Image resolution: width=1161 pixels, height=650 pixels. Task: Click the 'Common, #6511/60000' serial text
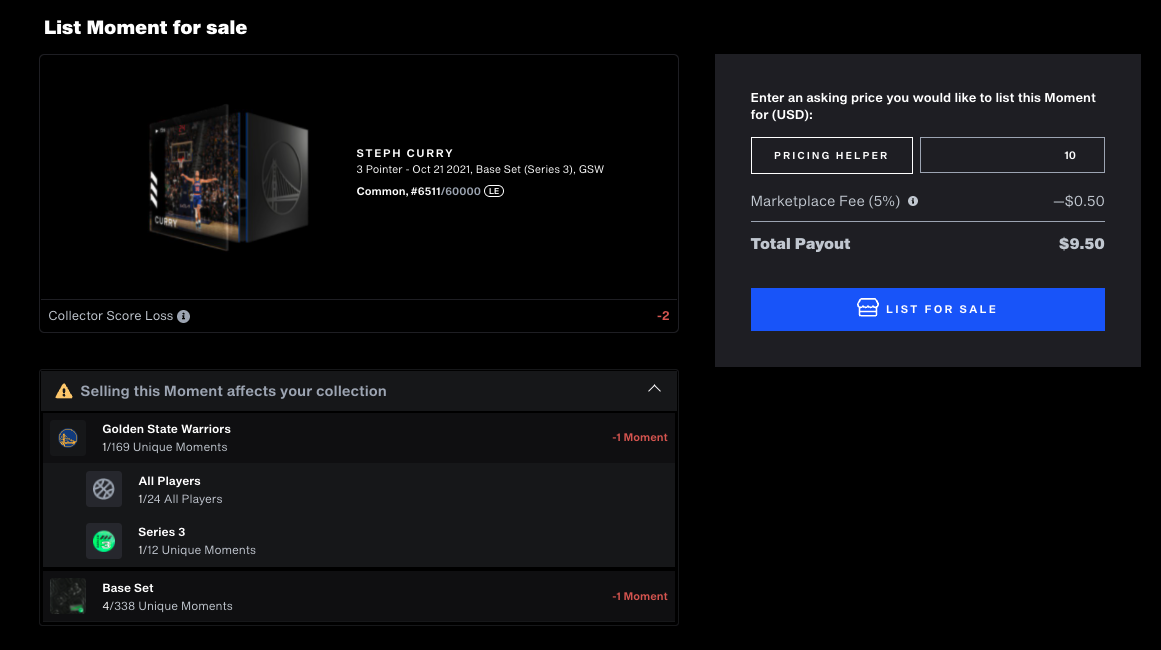(x=418, y=191)
